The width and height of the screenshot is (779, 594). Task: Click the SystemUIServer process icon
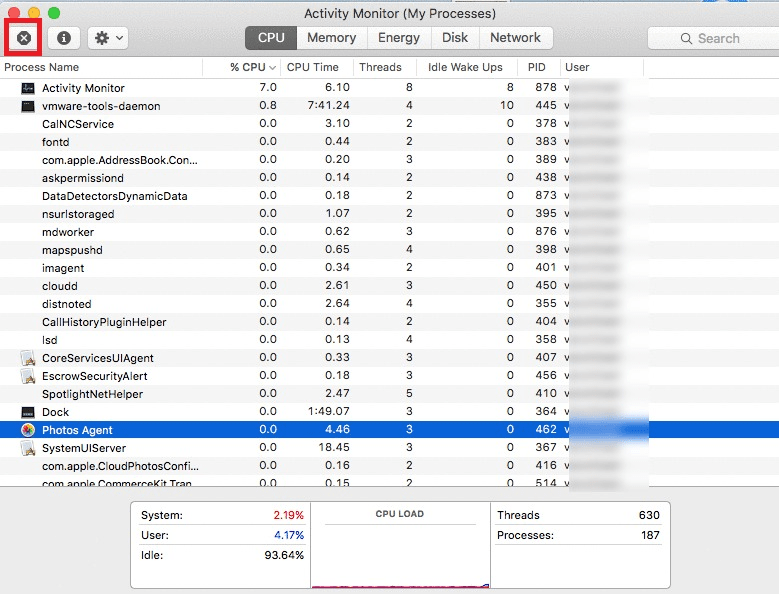tap(28, 448)
